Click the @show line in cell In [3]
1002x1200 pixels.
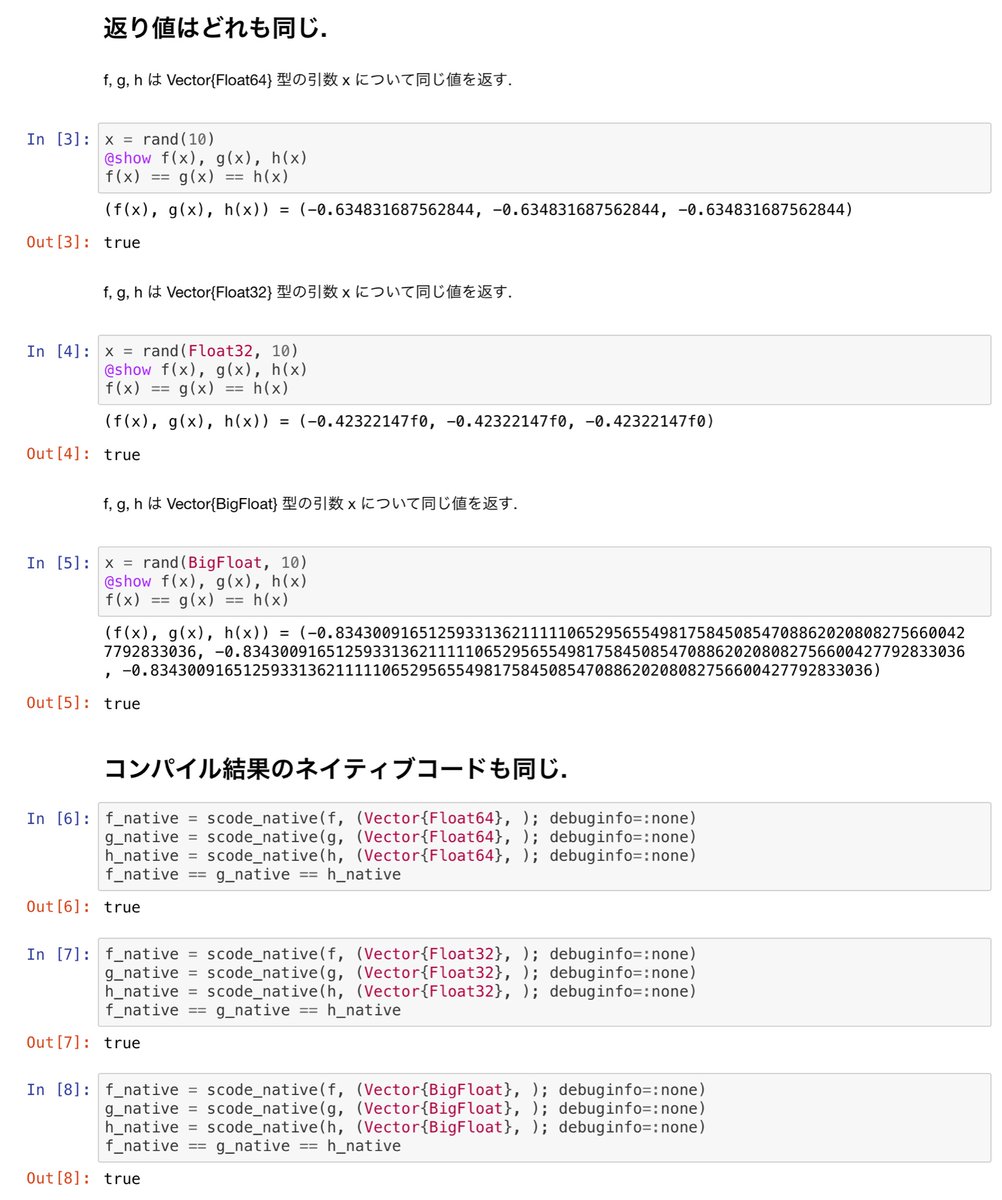[x=206, y=158]
